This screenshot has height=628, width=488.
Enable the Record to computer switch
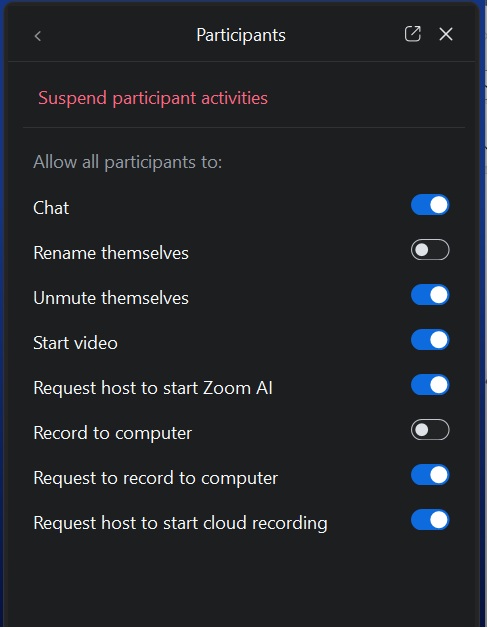pyautogui.click(x=430, y=430)
